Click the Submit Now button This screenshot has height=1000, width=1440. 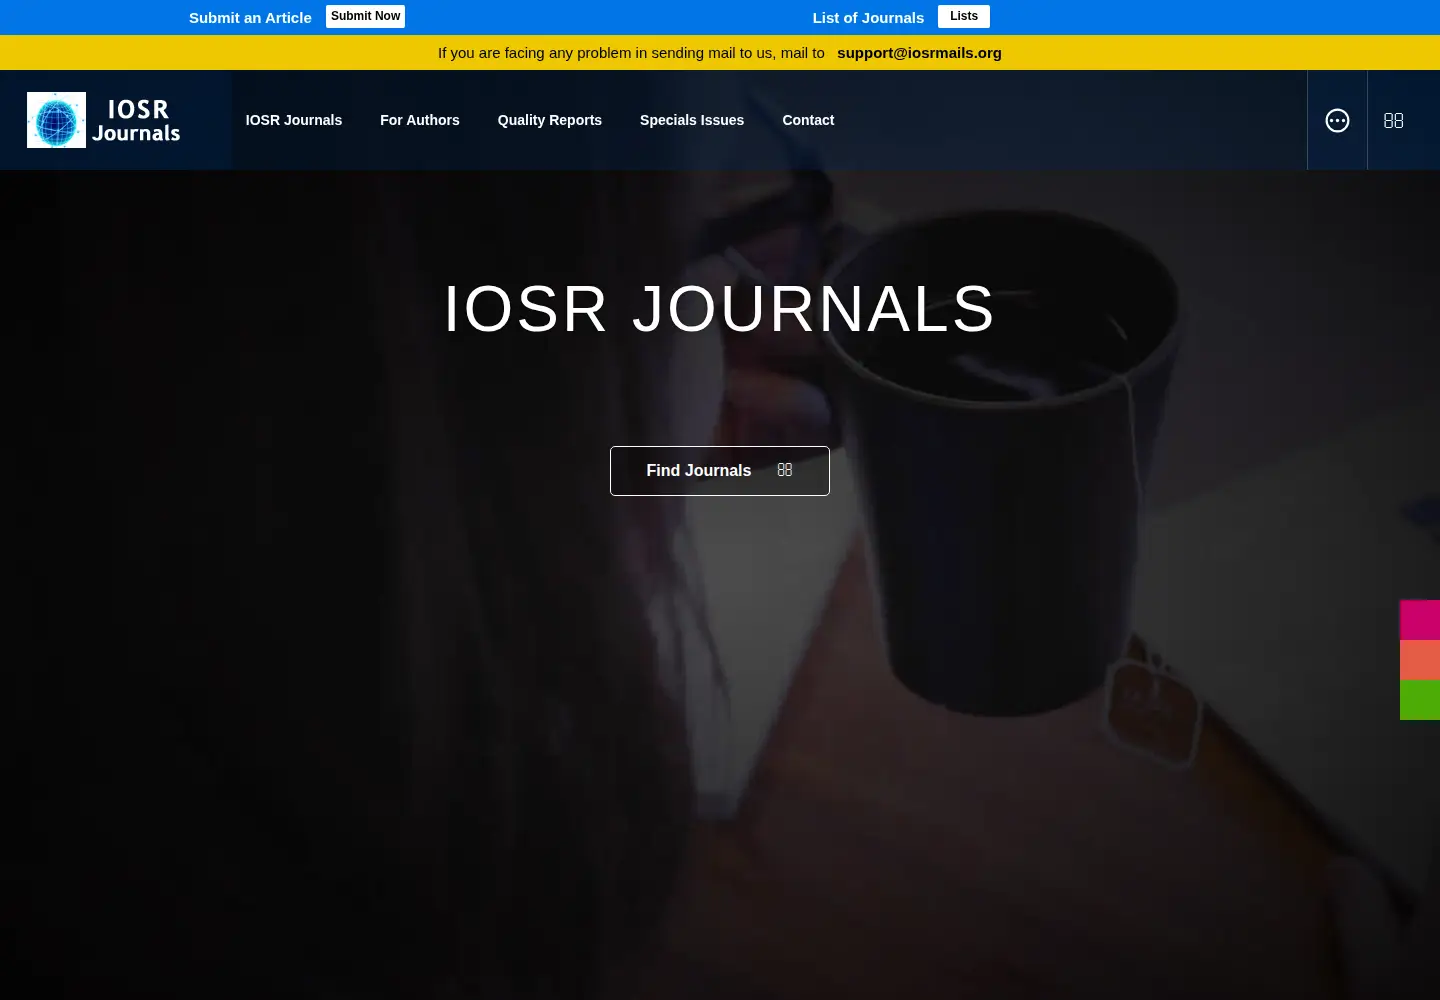365,16
